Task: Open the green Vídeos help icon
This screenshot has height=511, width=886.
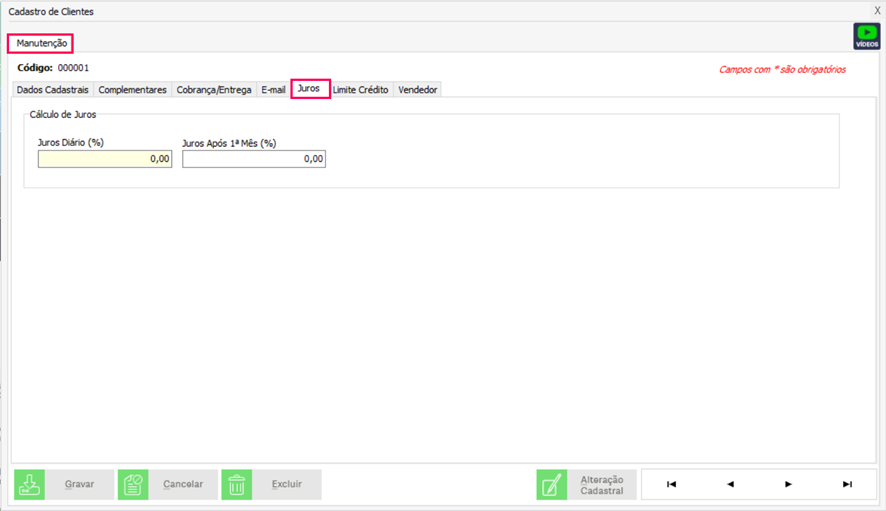Action: click(x=866, y=36)
